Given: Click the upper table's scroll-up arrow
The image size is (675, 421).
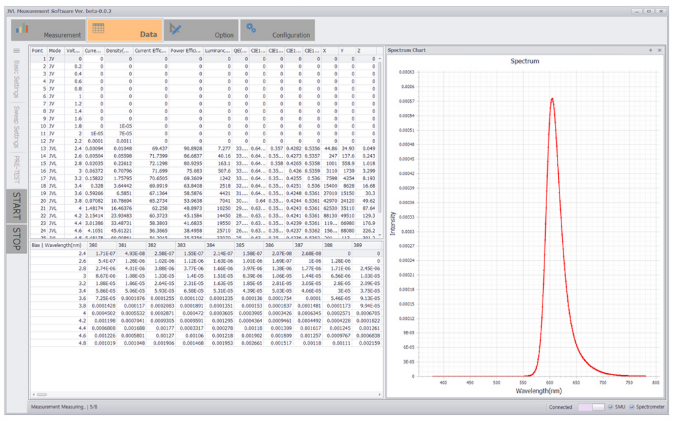Looking at the screenshot, I should point(380,59).
